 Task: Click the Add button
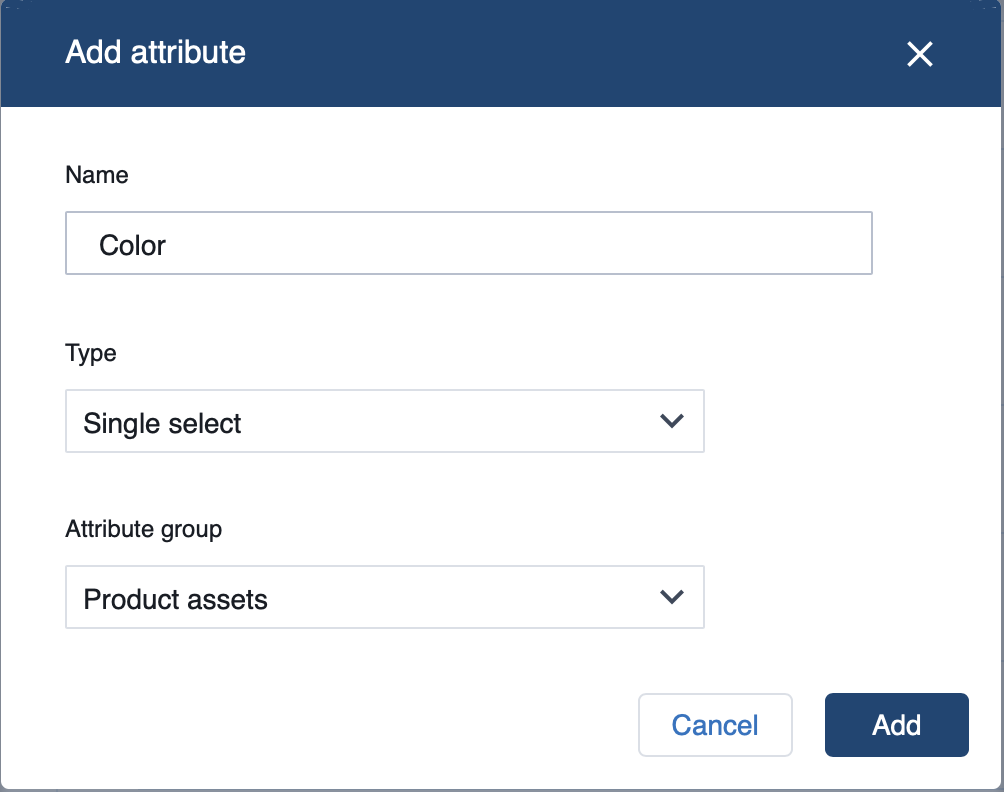(x=896, y=725)
